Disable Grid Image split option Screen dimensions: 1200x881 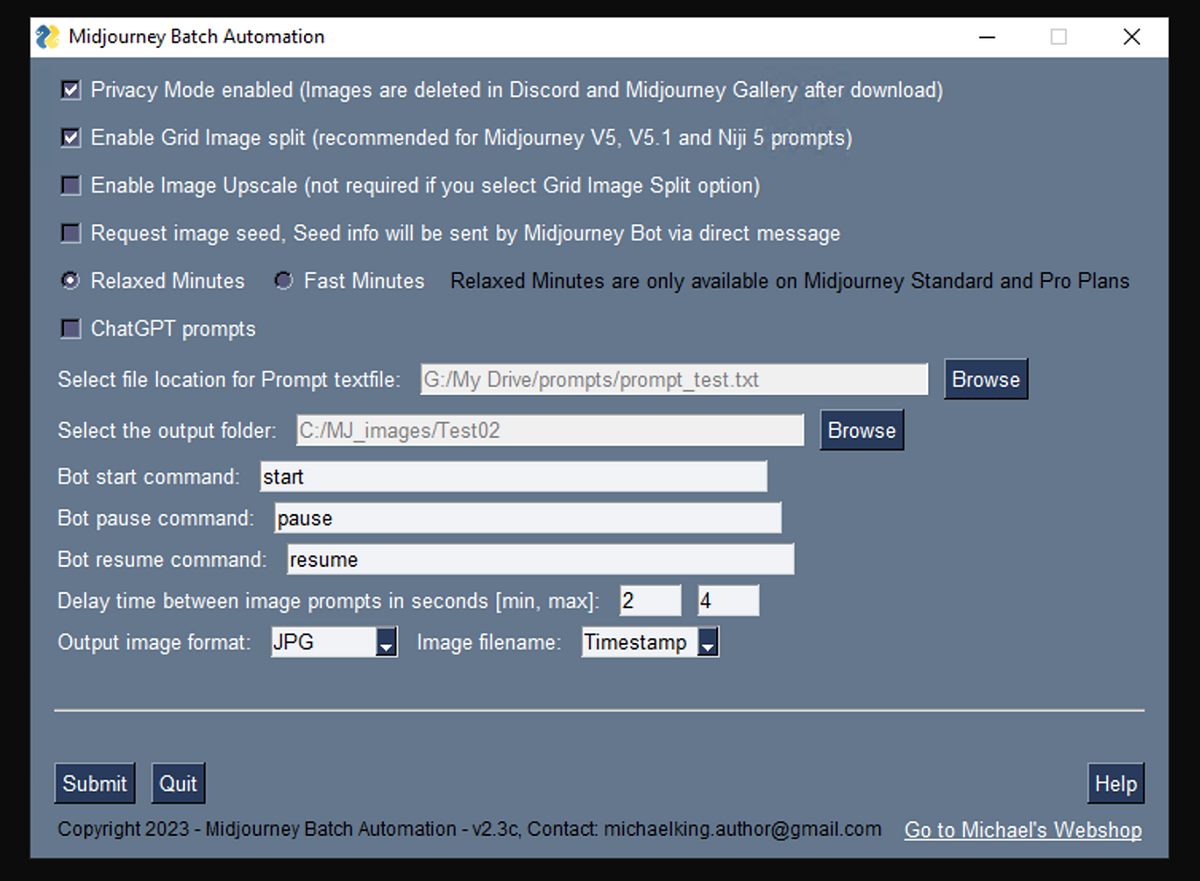click(70, 138)
